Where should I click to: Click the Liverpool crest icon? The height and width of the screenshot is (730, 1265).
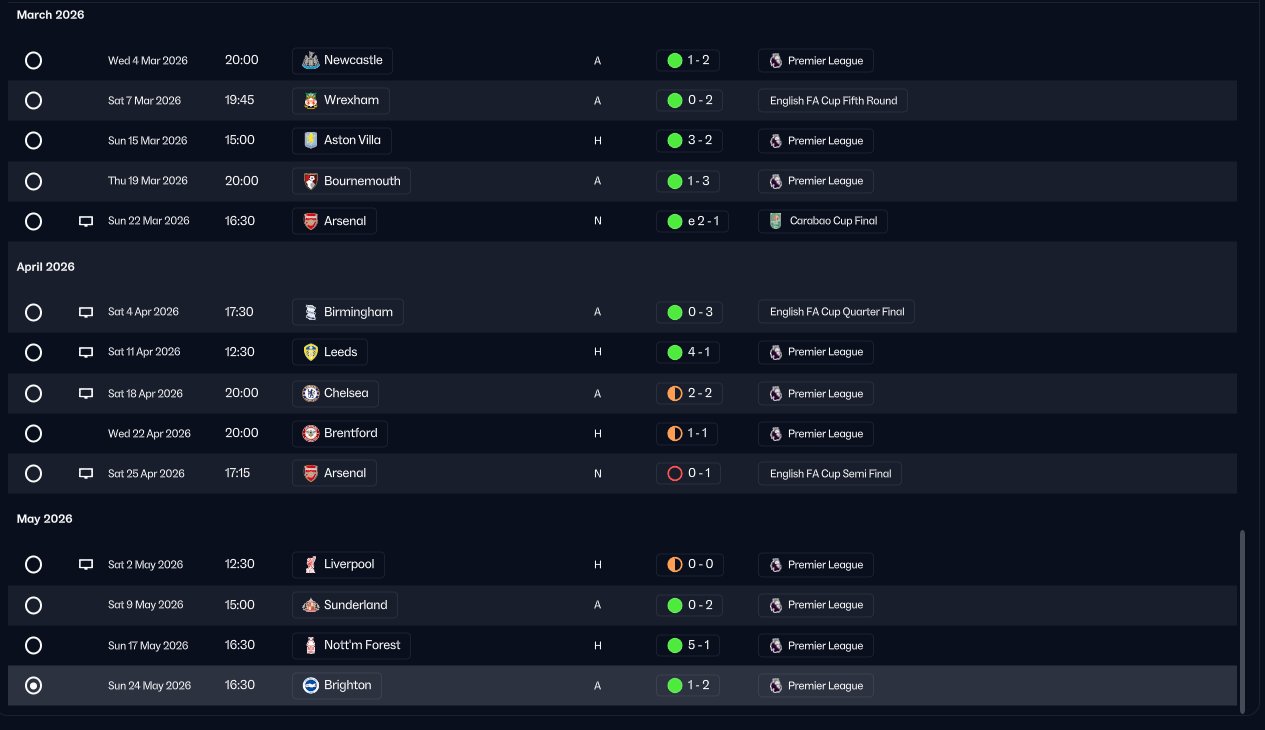pos(311,565)
